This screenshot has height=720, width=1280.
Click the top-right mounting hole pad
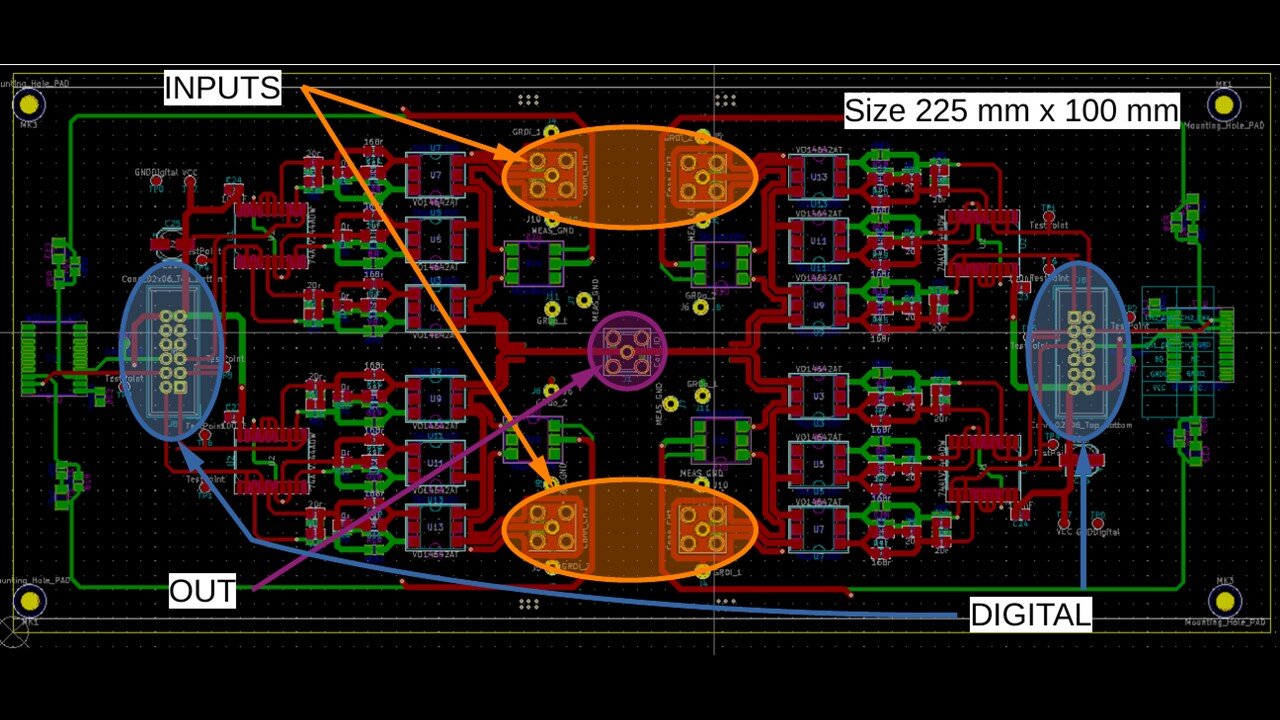1223,104
